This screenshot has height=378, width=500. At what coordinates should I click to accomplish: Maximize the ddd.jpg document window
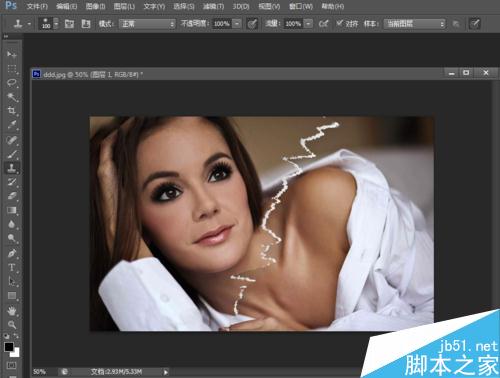pyautogui.click(x=466, y=73)
